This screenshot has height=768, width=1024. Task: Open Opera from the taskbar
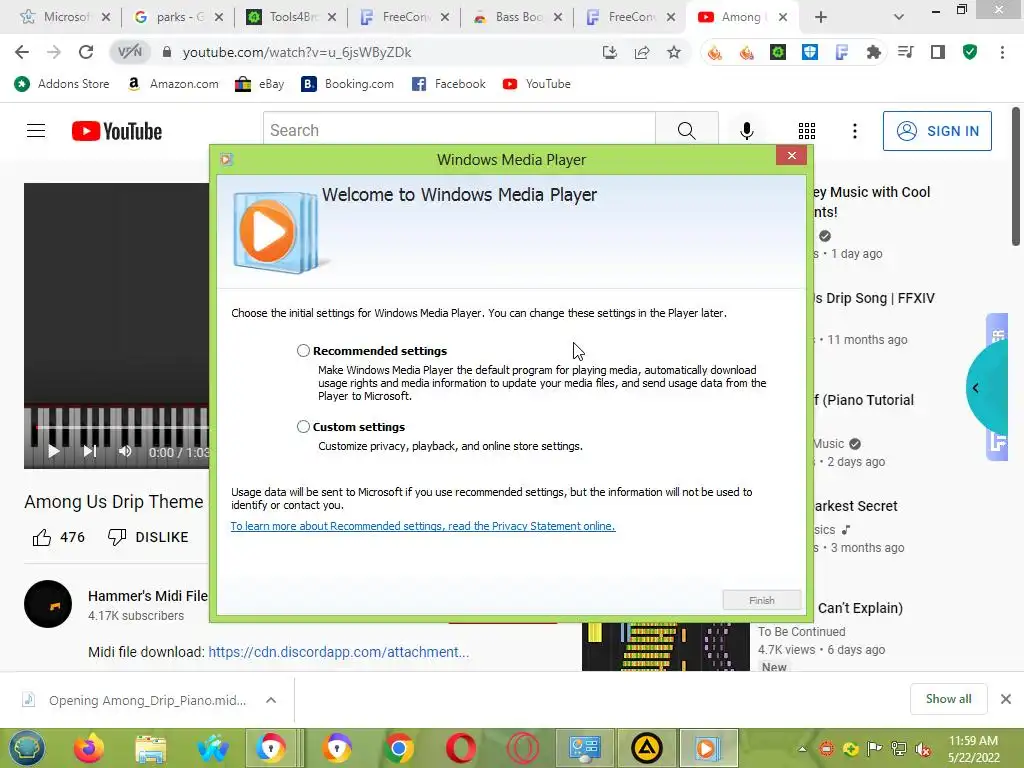(460, 748)
